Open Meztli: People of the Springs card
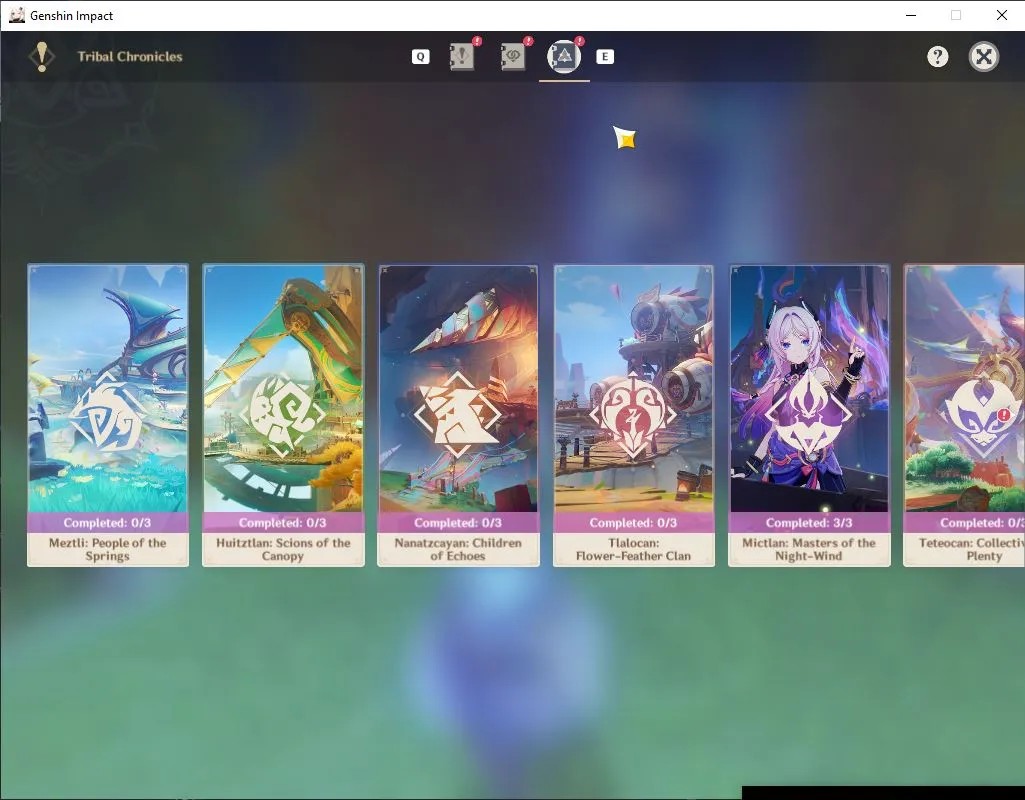The width and height of the screenshot is (1025, 800). pos(108,415)
